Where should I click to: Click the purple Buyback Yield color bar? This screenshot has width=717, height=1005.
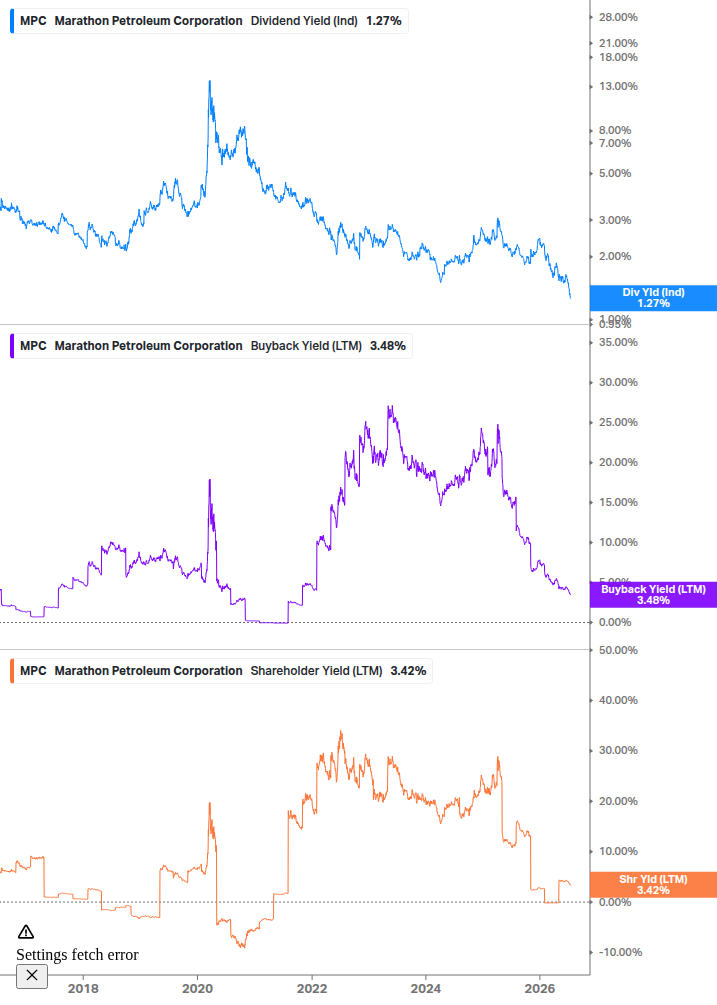12,345
